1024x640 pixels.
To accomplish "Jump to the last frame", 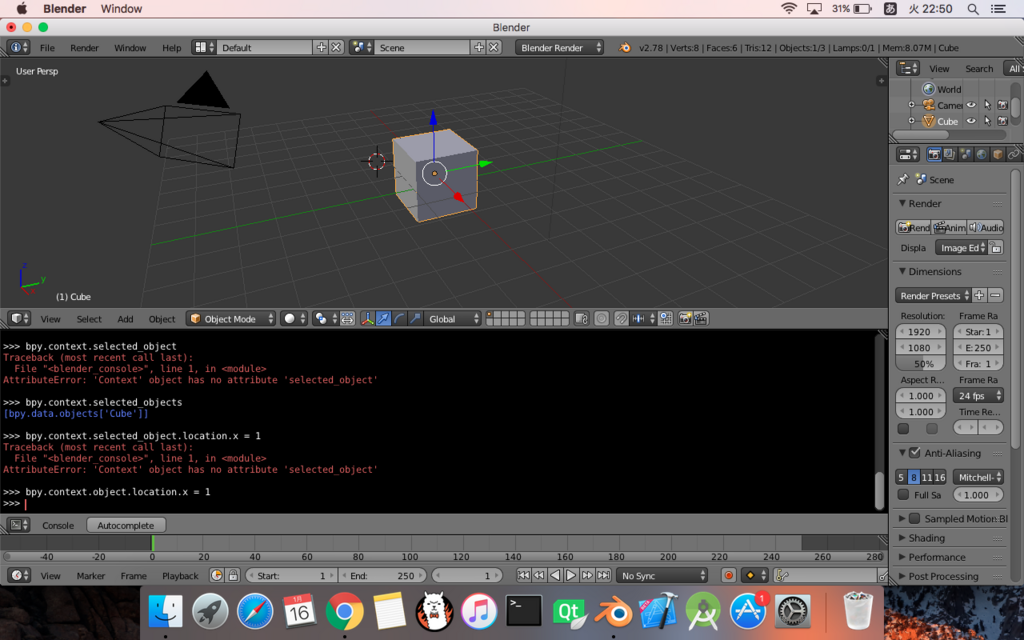I will pos(603,575).
